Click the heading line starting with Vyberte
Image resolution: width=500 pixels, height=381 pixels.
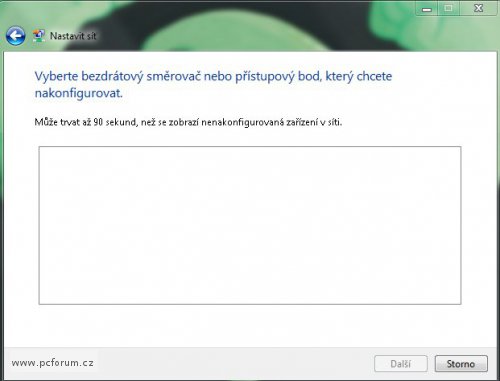pyautogui.click(x=213, y=76)
